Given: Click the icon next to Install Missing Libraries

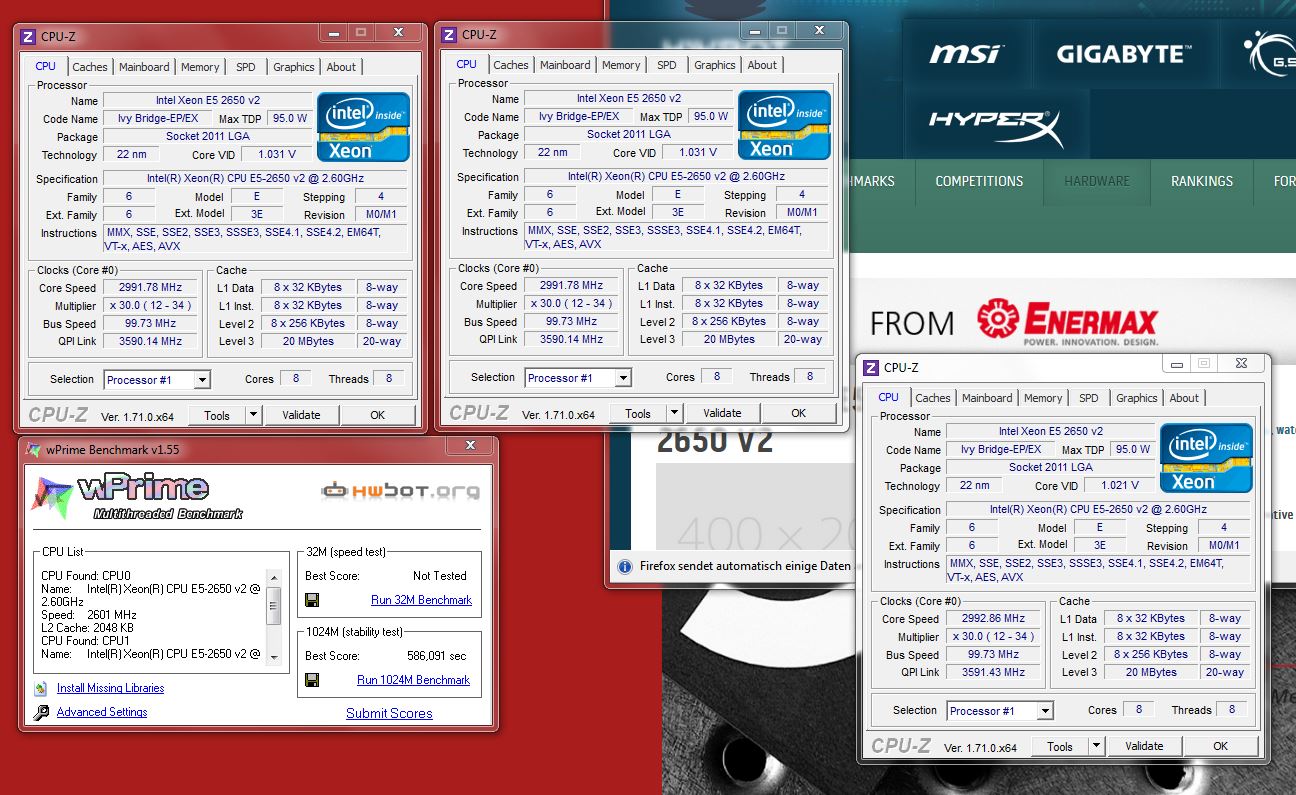Looking at the screenshot, I should tap(41, 688).
